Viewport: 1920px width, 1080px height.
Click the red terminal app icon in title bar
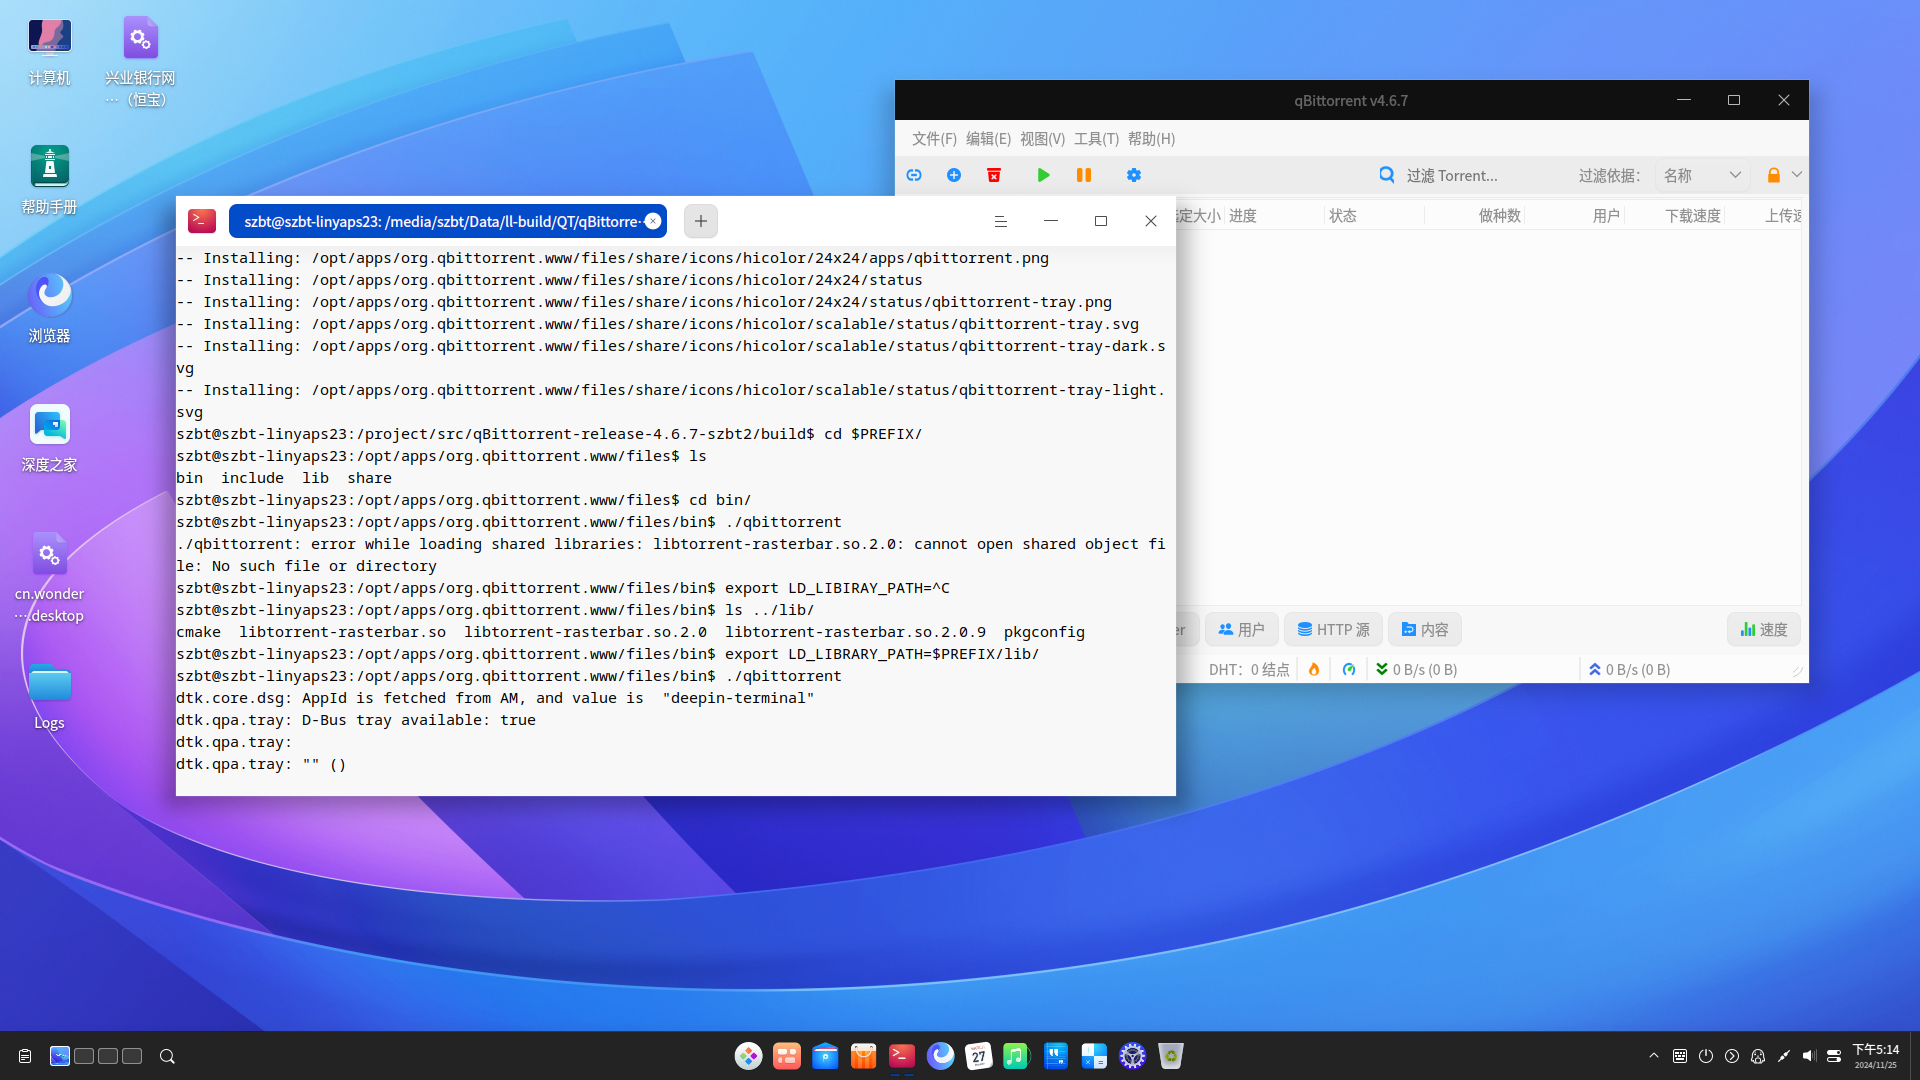[x=202, y=221]
